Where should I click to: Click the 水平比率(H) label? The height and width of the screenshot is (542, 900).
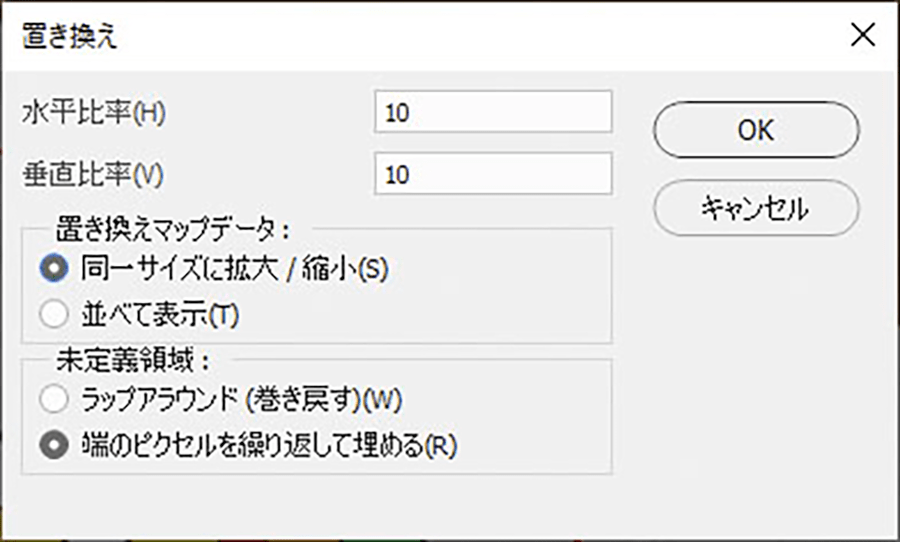click(93, 113)
